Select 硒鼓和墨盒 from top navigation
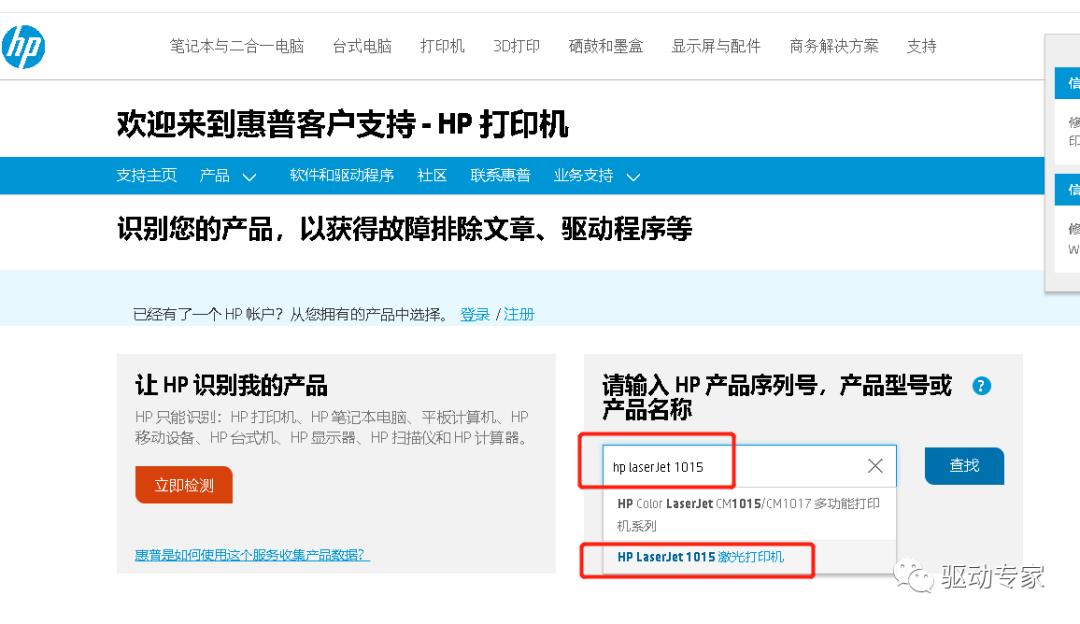The height and width of the screenshot is (624, 1080). [606, 46]
